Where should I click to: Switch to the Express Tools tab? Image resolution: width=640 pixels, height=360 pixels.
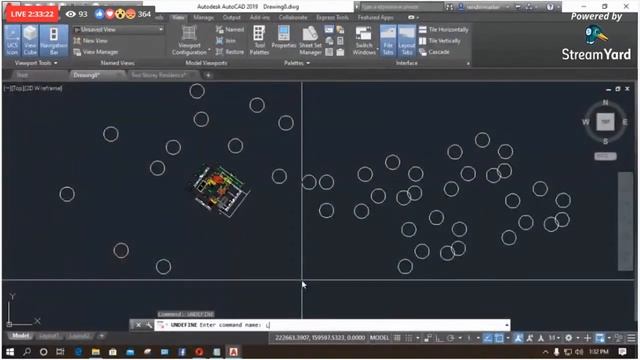click(x=332, y=18)
